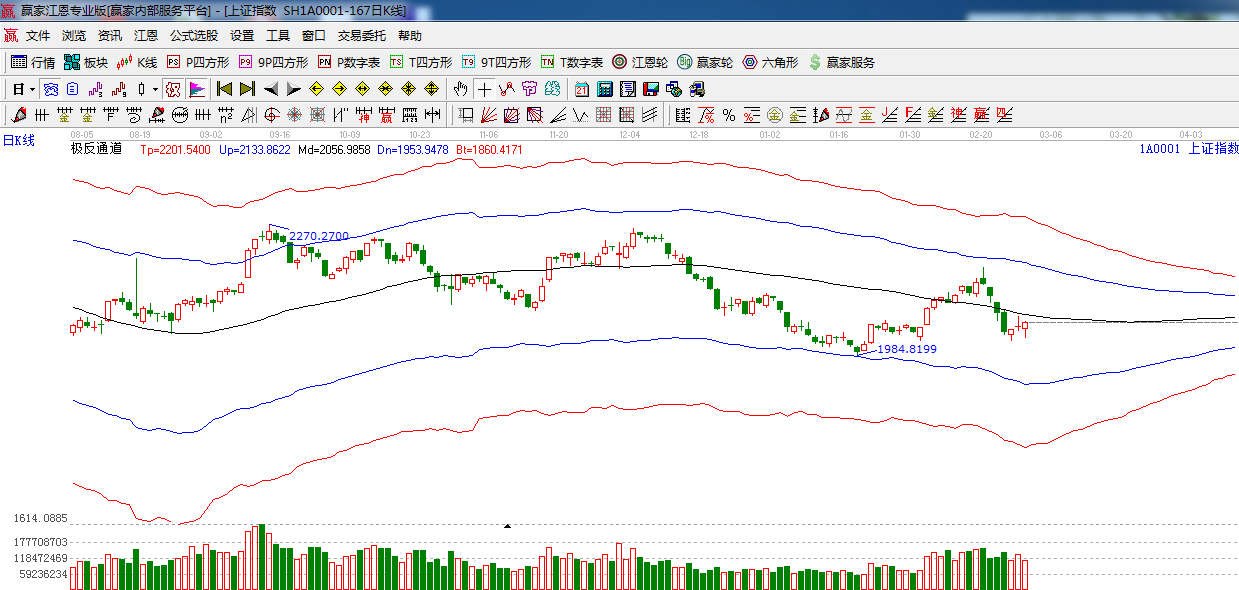Open the 文件 menu
Image resolution: width=1239 pixels, height=590 pixels.
click(38, 35)
